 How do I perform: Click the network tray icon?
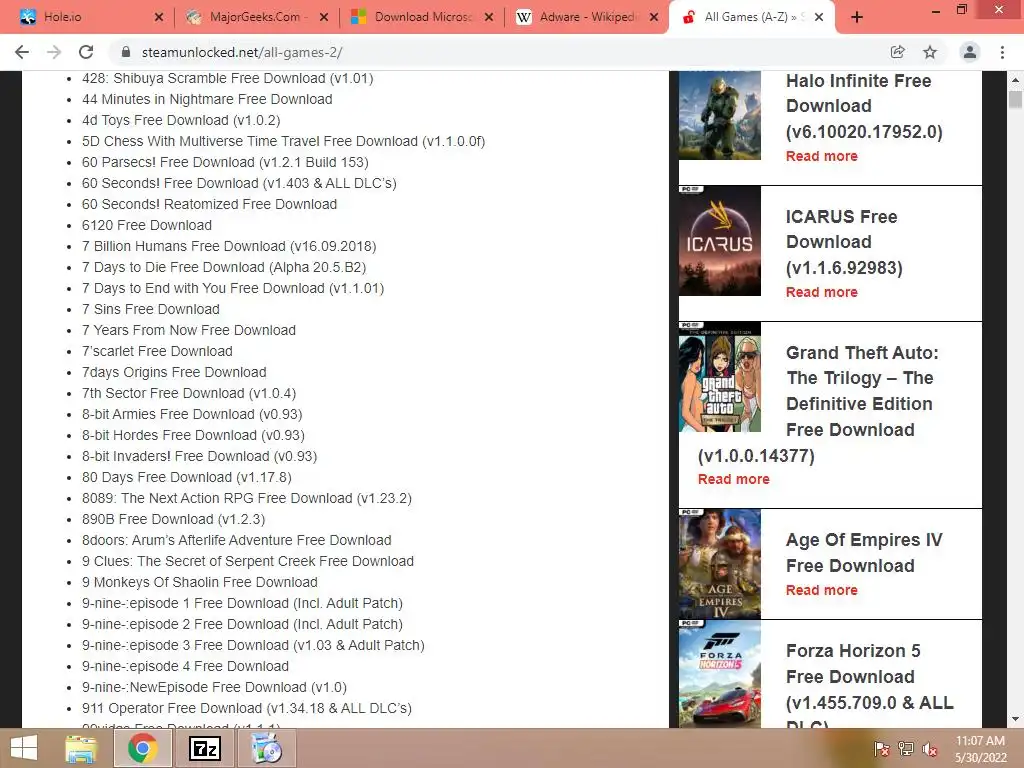pyautogui.click(x=906, y=749)
